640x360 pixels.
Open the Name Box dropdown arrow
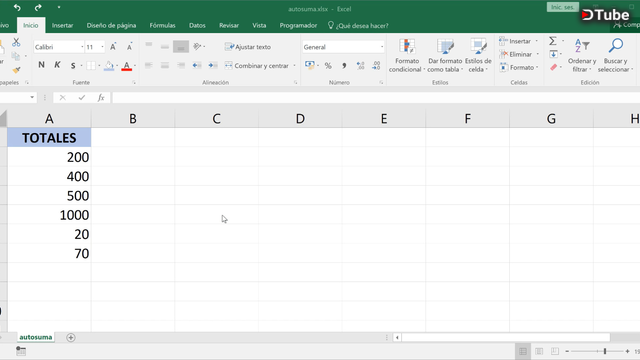click(32, 98)
